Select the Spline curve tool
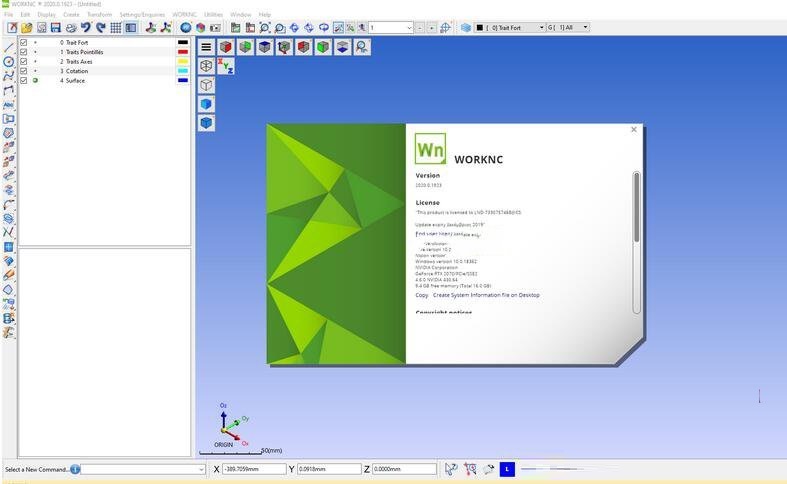The width and height of the screenshot is (787, 484). pos(9,76)
